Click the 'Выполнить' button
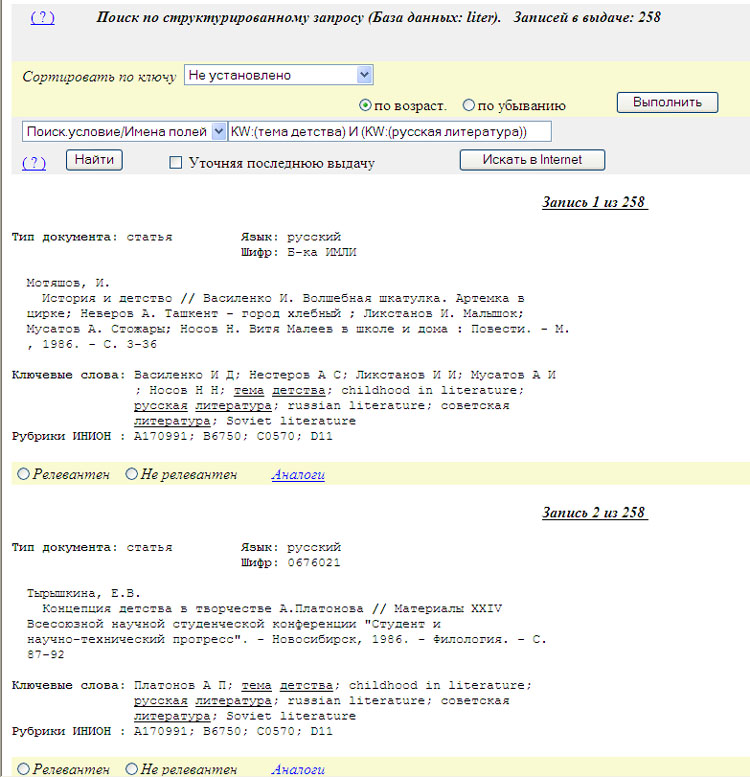 coord(667,102)
